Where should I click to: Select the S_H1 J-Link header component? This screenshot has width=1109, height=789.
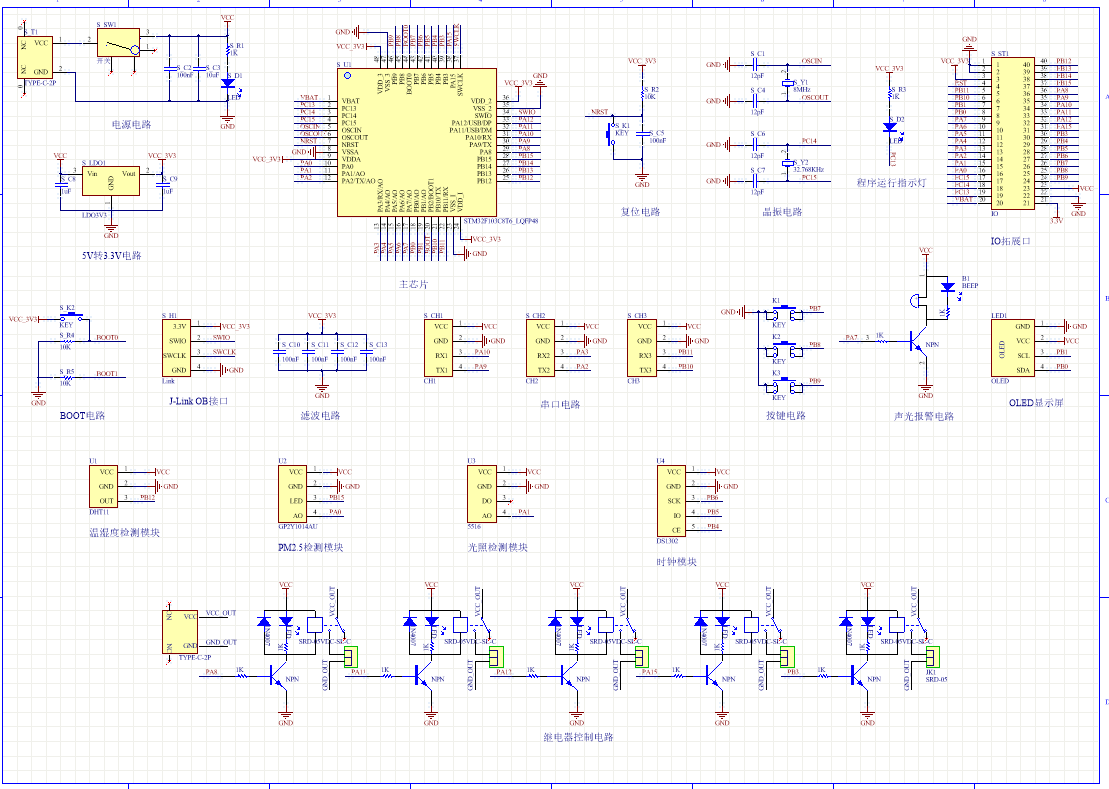click(176, 348)
